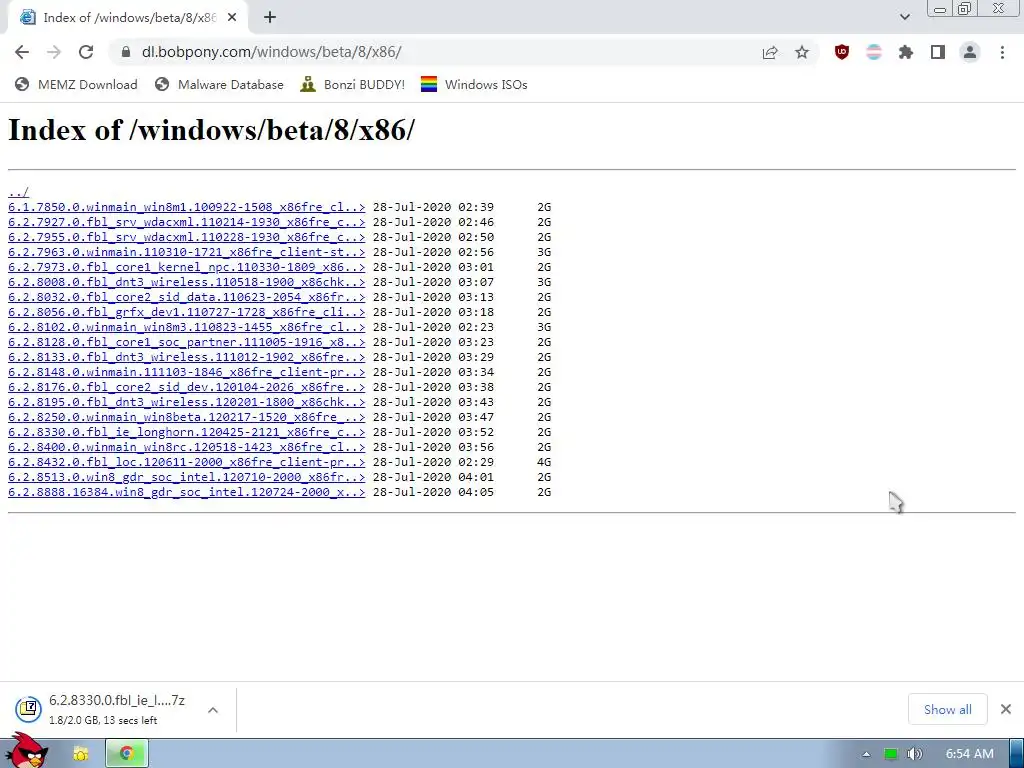The height and width of the screenshot is (768, 1024).
Task: Open tab search dropdown arrow
Action: pos(904,17)
